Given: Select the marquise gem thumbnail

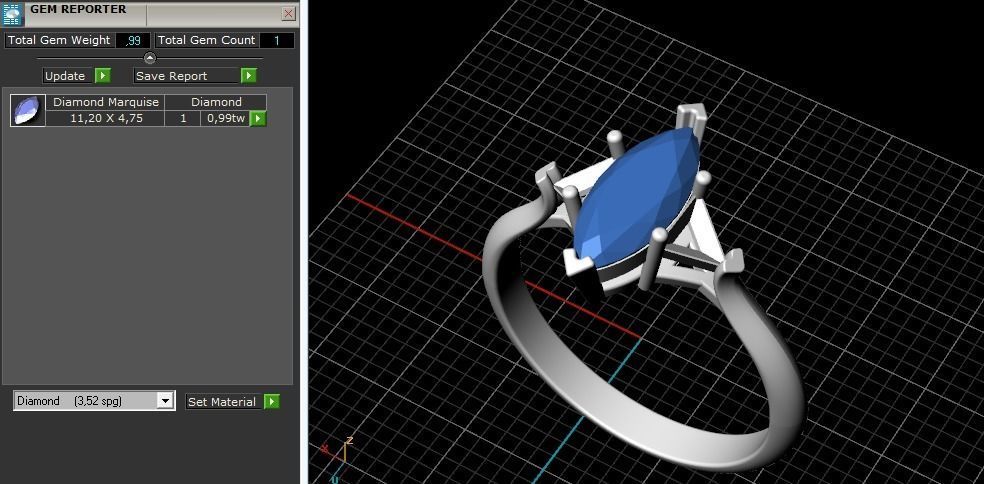Looking at the screenshot, I should point(28,110).
